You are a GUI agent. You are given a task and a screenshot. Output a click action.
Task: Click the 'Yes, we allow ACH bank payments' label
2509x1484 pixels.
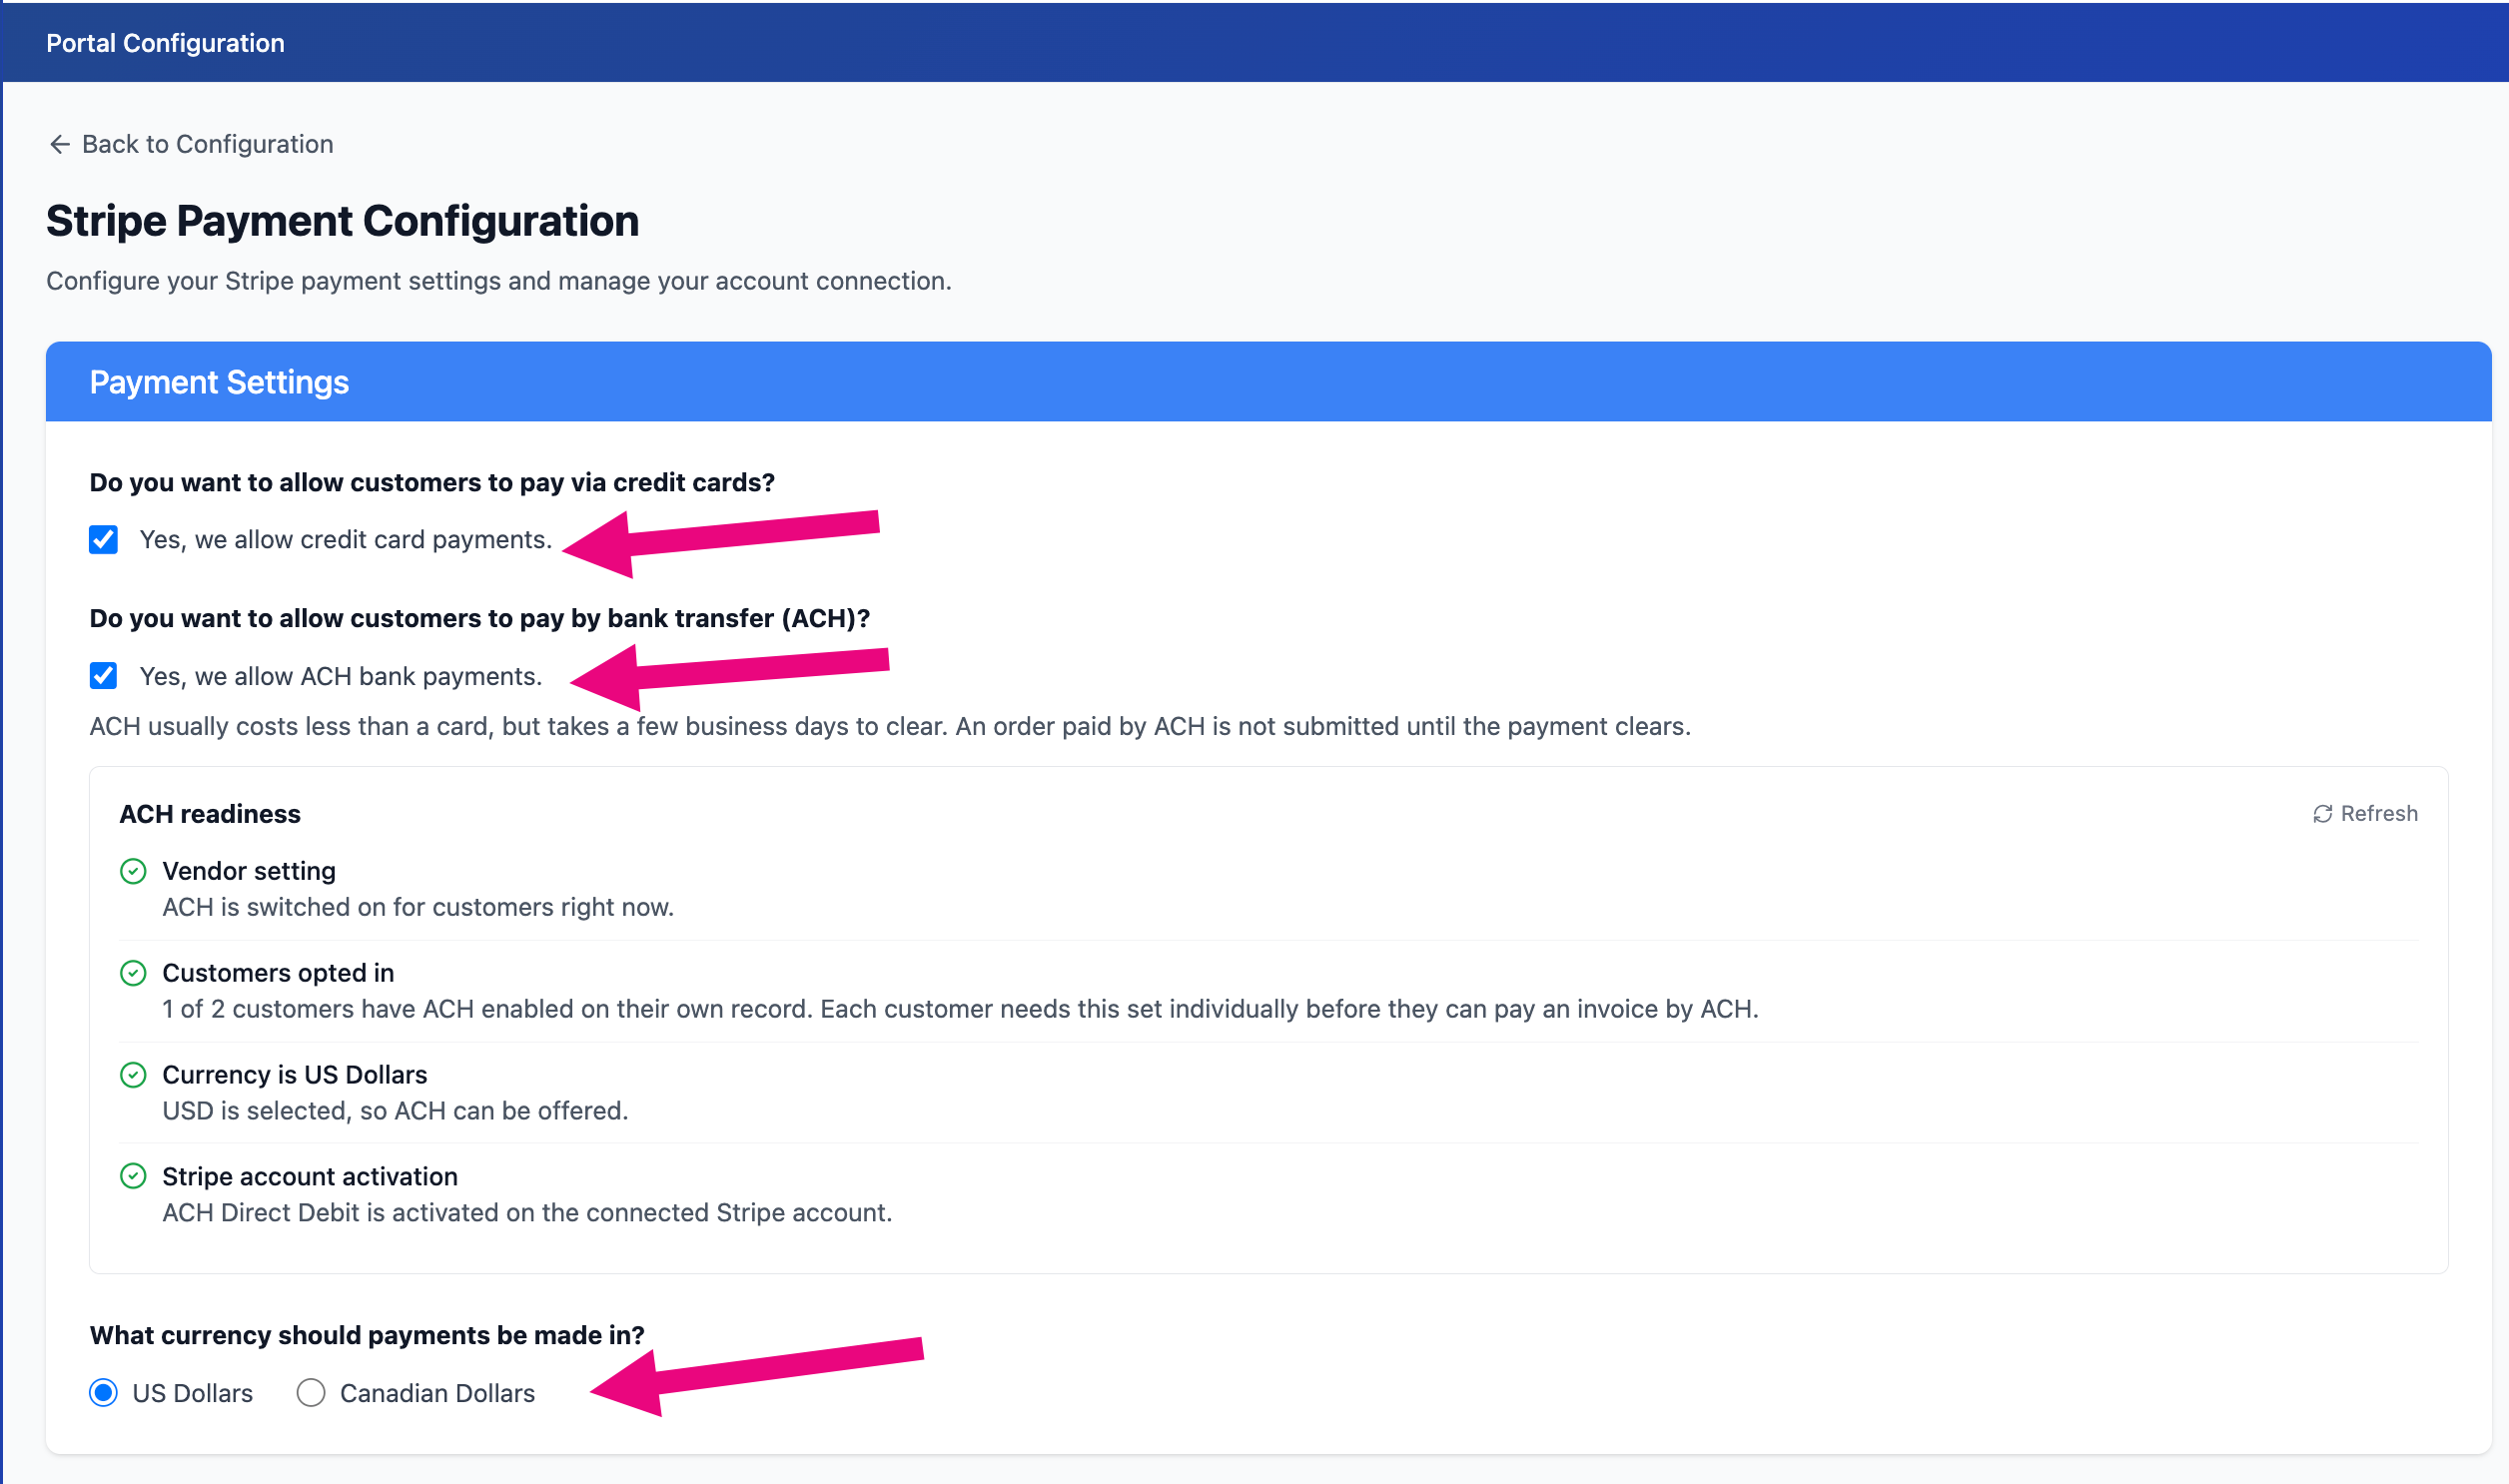[341, 677]
